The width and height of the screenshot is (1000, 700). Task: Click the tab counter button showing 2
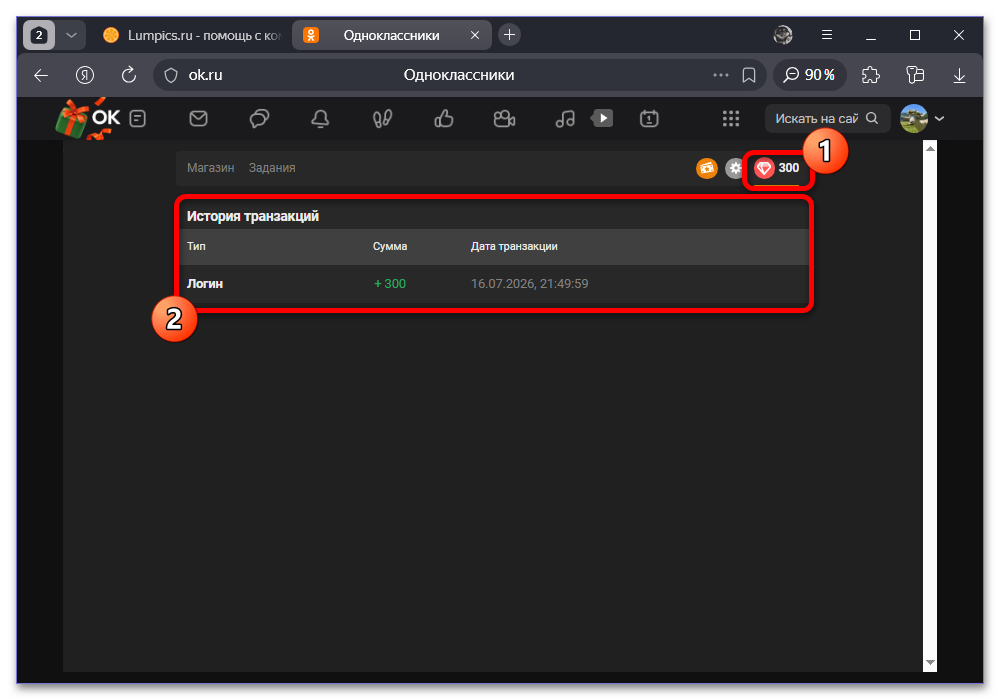39,35
